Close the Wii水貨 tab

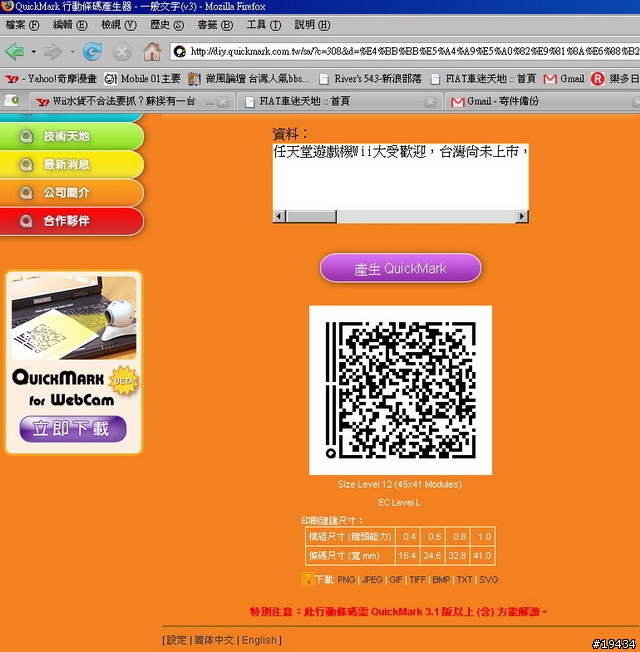[x=223, y=102]
